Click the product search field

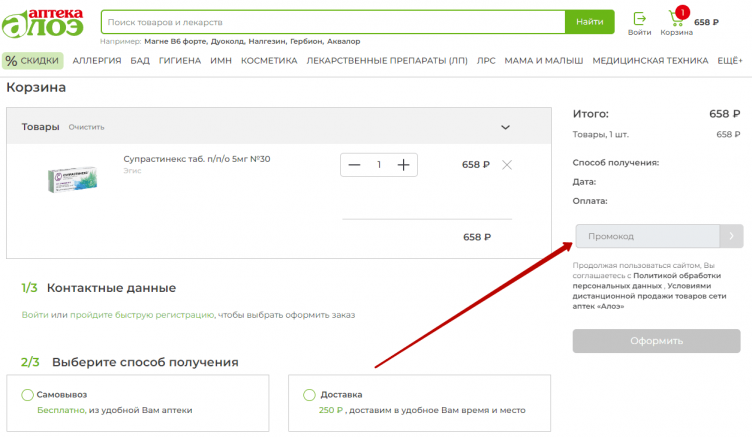click(x=332, y=21)
